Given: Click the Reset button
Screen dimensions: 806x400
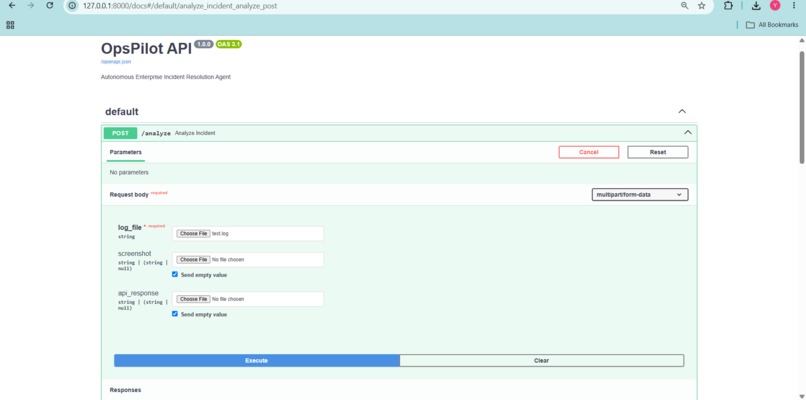Looking at the screenshot, I should (657, 152).
